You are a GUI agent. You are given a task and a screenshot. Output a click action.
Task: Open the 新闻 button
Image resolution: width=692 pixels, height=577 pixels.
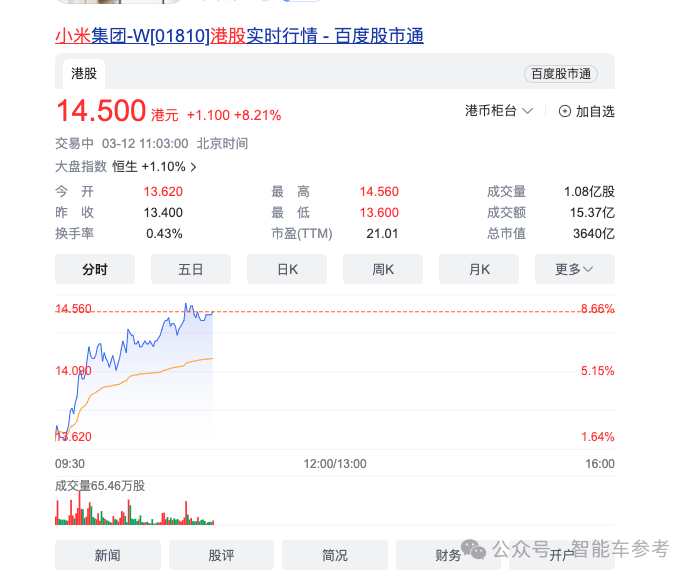[x=108, y=555]
